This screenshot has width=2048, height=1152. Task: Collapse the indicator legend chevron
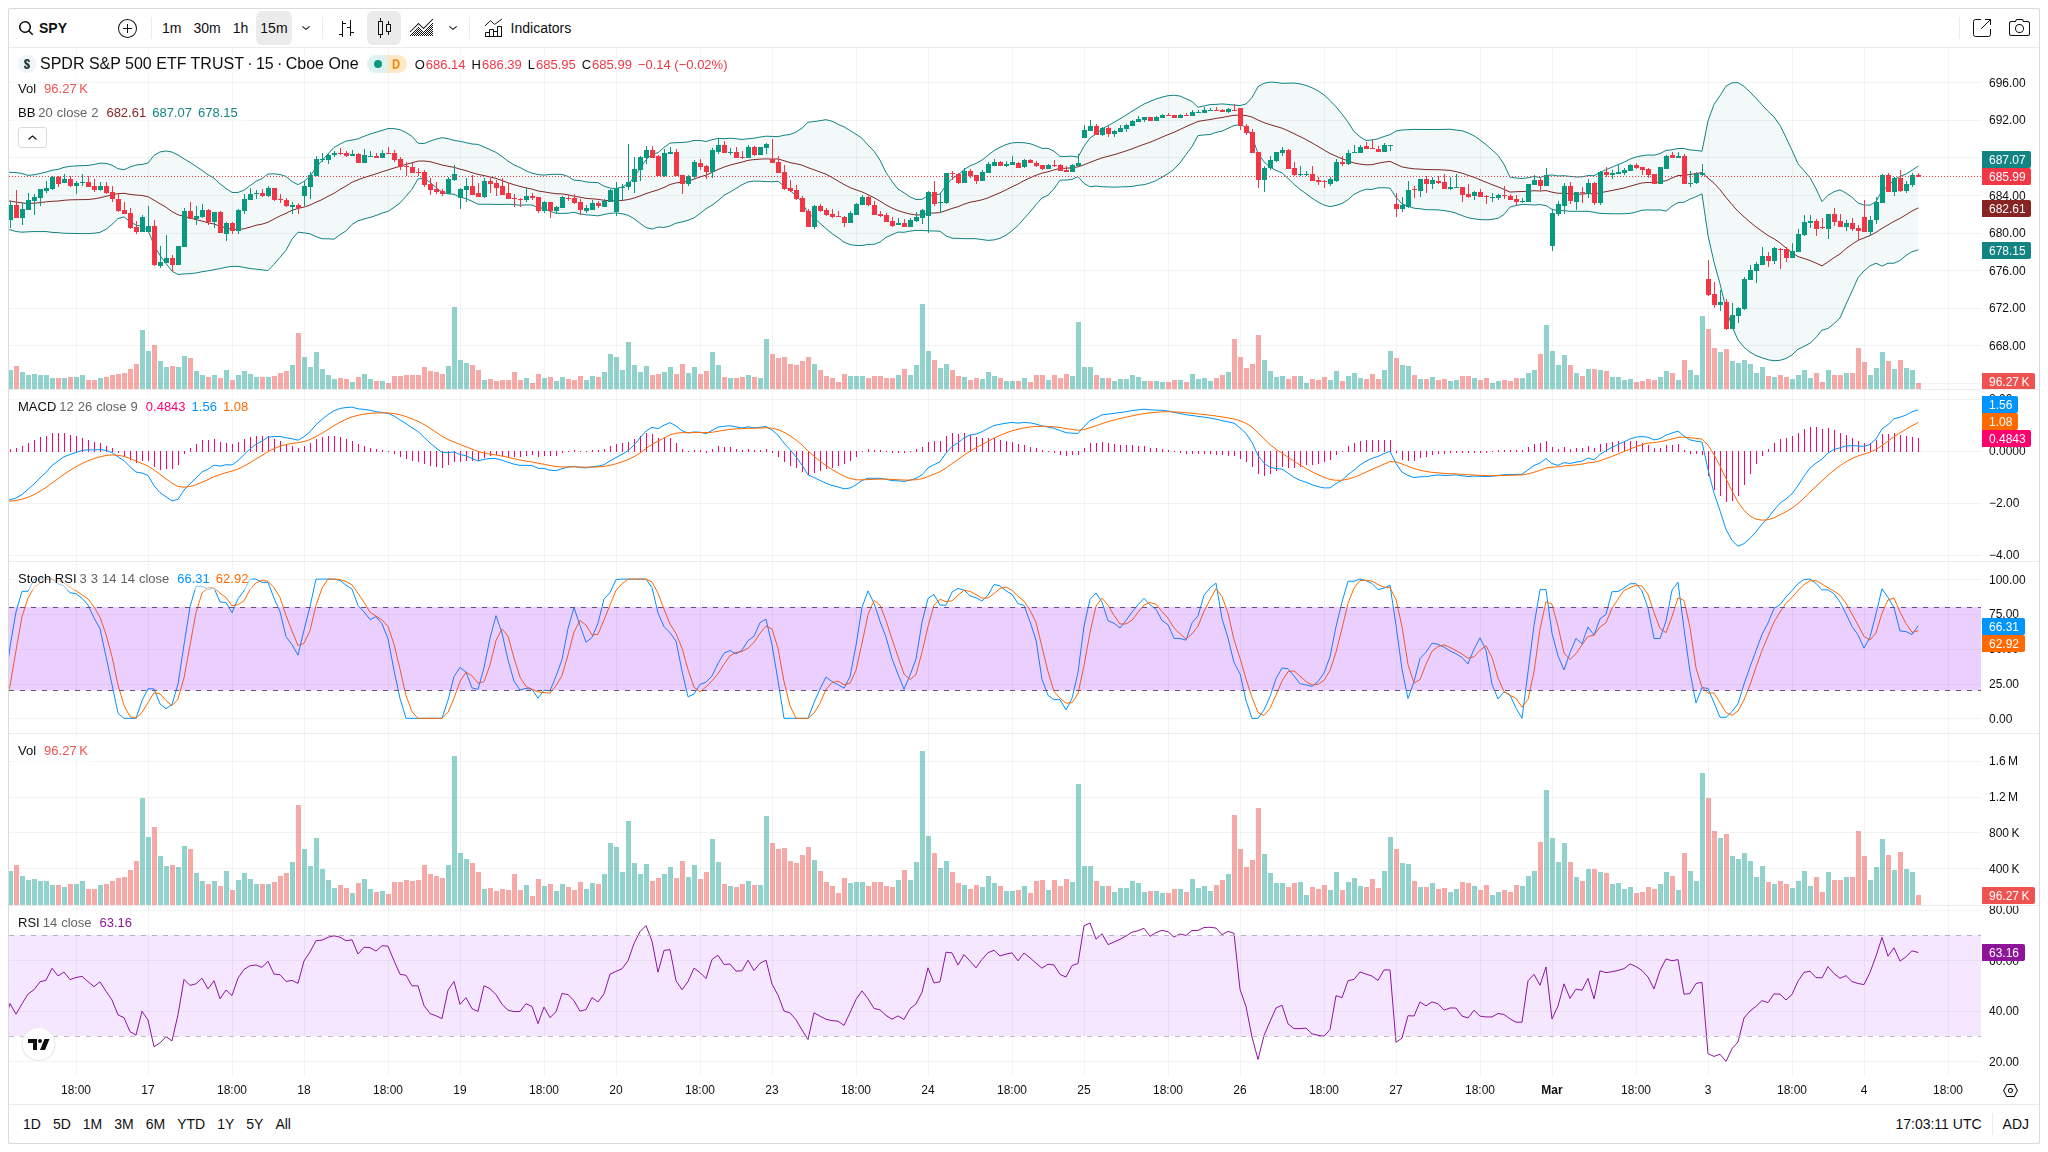click(32, 138)
